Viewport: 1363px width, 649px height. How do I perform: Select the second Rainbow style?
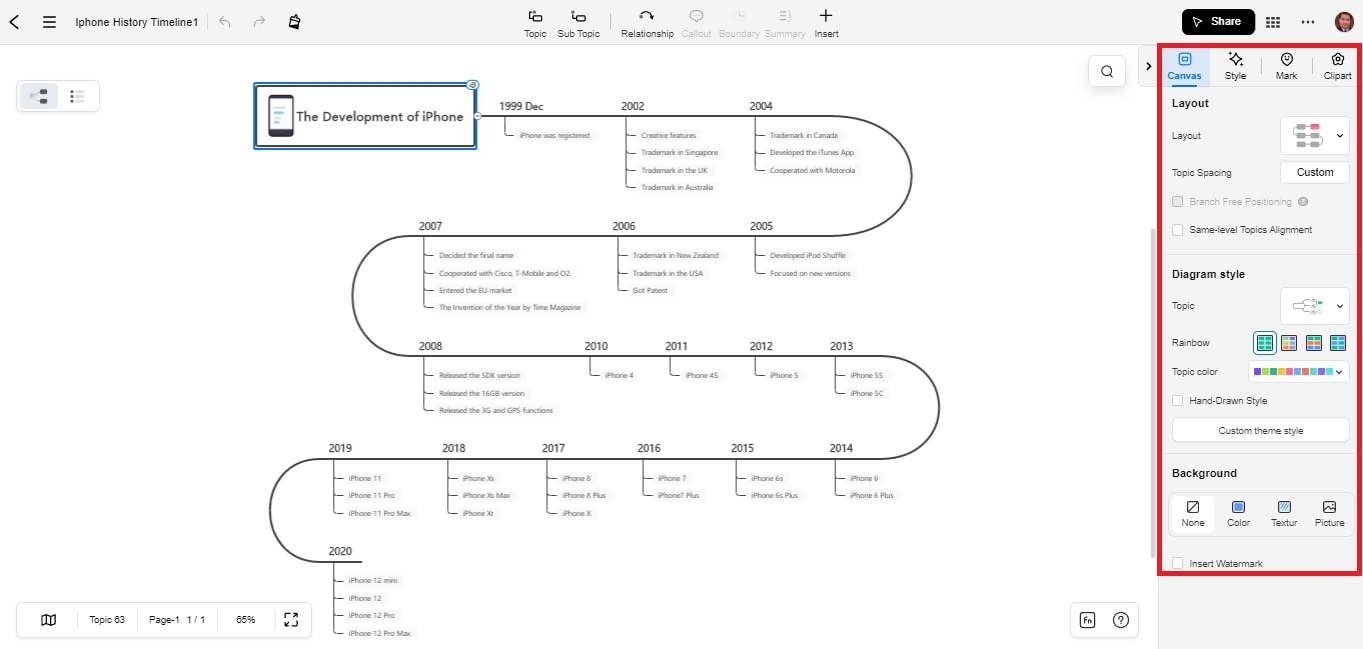point(1289,343)
